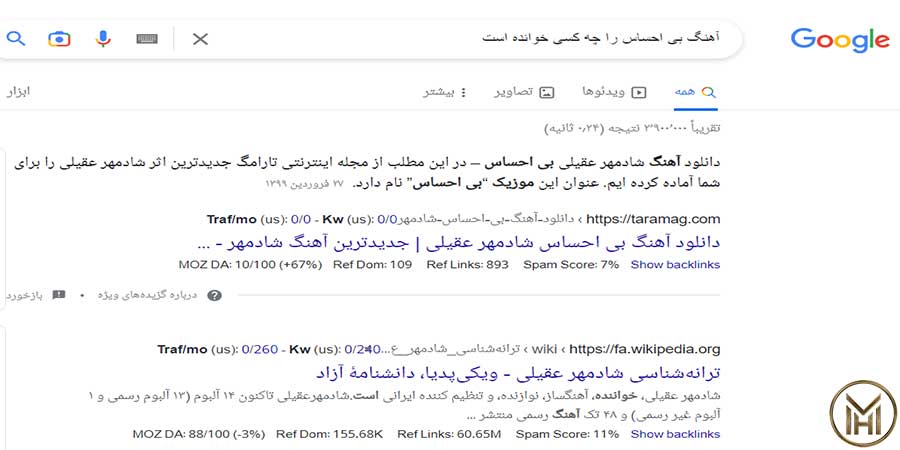900x450 pixels.
Task: Click the results count statistics text
Action: (x=631, y=128)
